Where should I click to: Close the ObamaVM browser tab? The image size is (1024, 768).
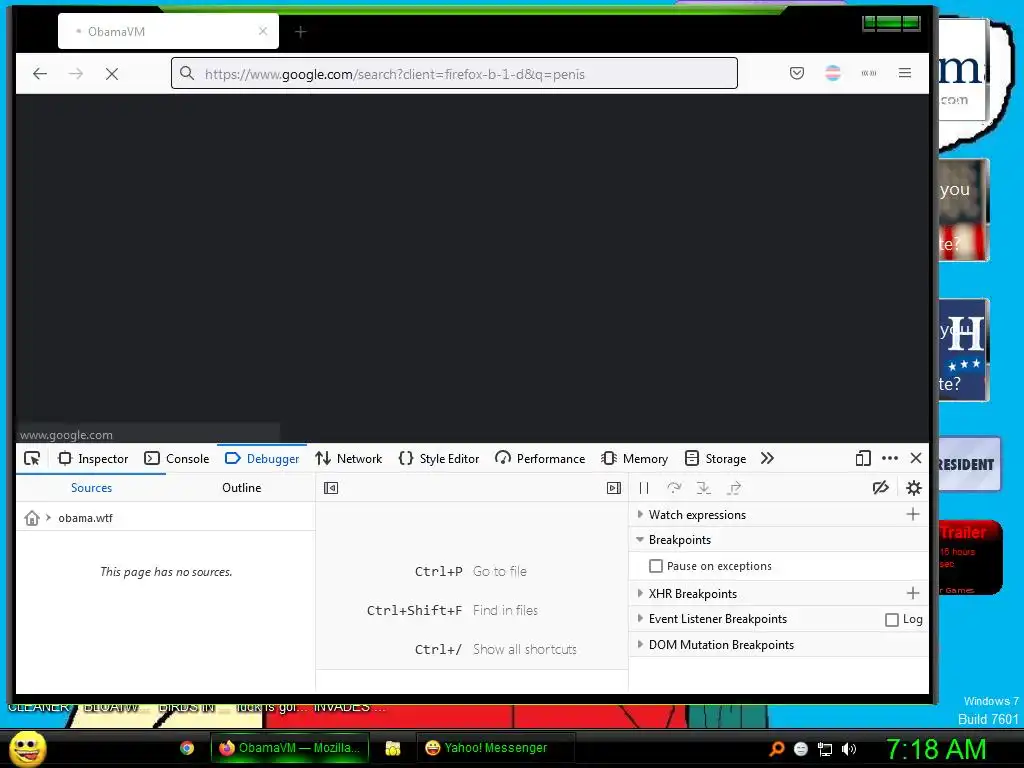263,31
